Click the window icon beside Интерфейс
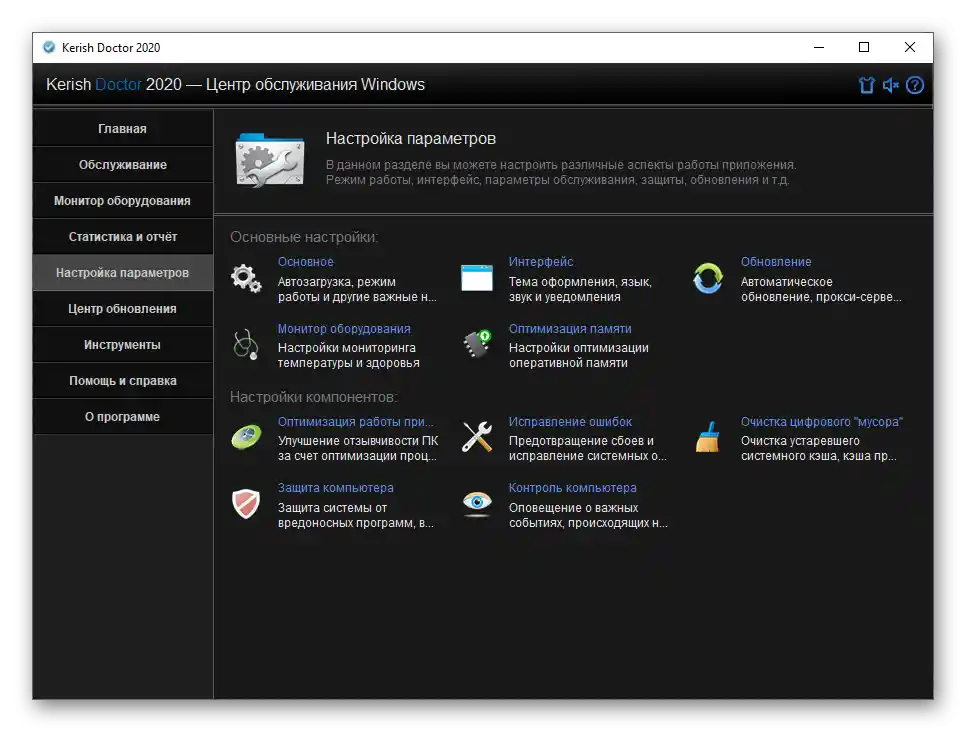The width and height of the screenshot is (966, 732). 477,278
